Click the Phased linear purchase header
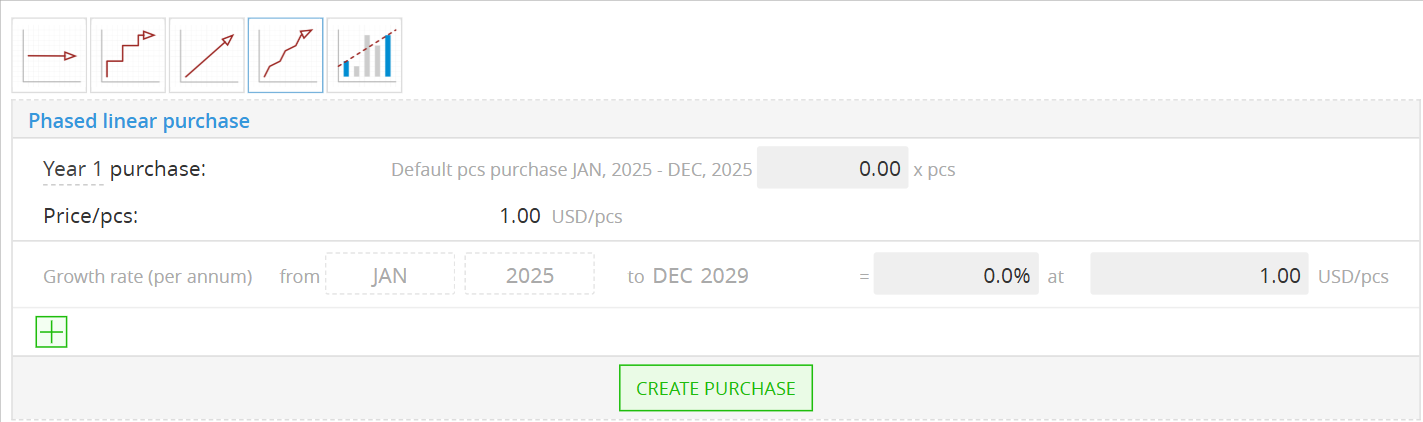This screenshot has height=422, width=1423. (139, 121)
